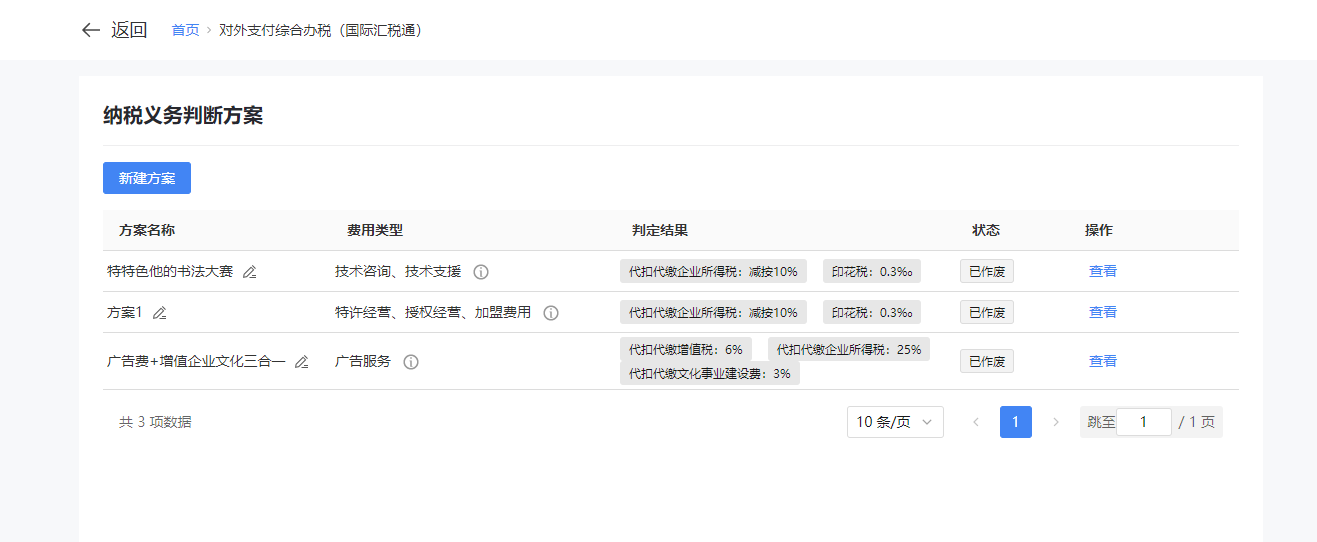This screenshot has height=542, width=1317.
Task: Open 查看 for the 方案1 row
Action: point(1102,312)
